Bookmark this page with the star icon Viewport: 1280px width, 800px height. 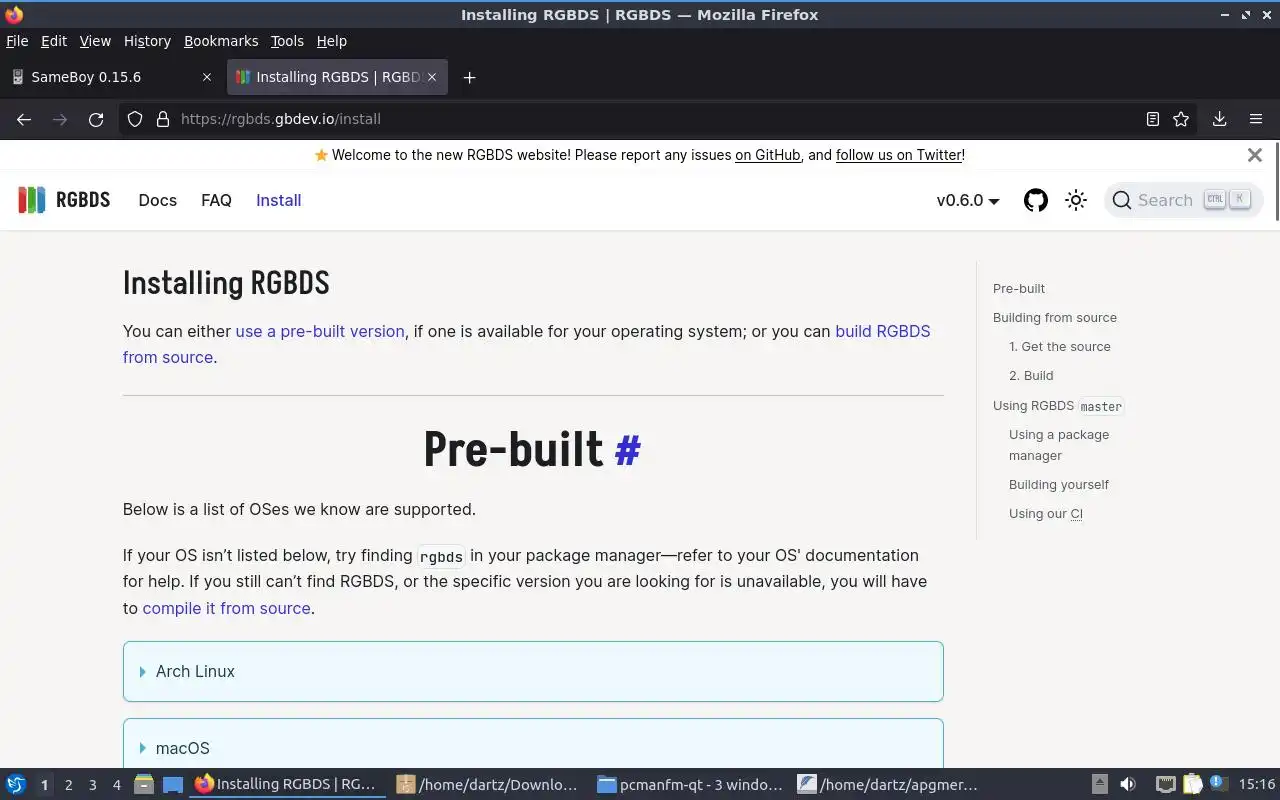pos(1181,119)
